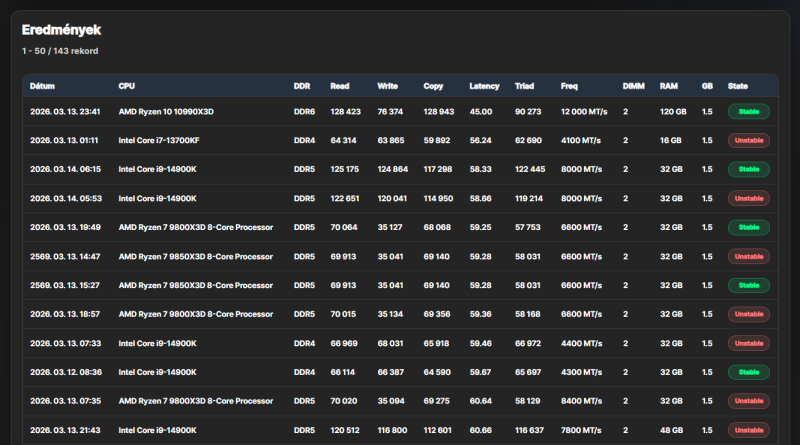Click the 120 GB RAM cell
Image resolution: width=800 pixels, height=445 pixels.
pyautogui.click(x=673, y=111)
